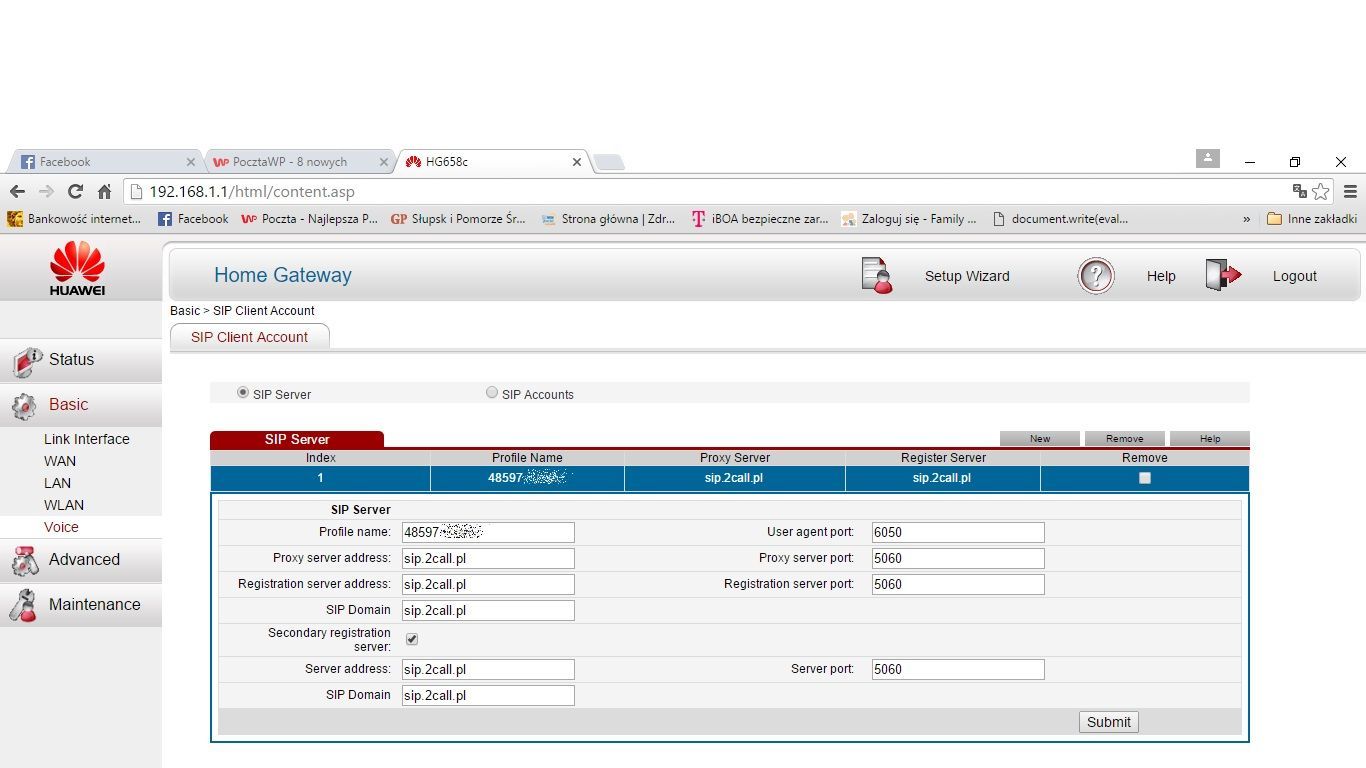This screenshot has height=768, width=1366.
Task: Expand the Maintenance sidebar section
Action: 94,605
